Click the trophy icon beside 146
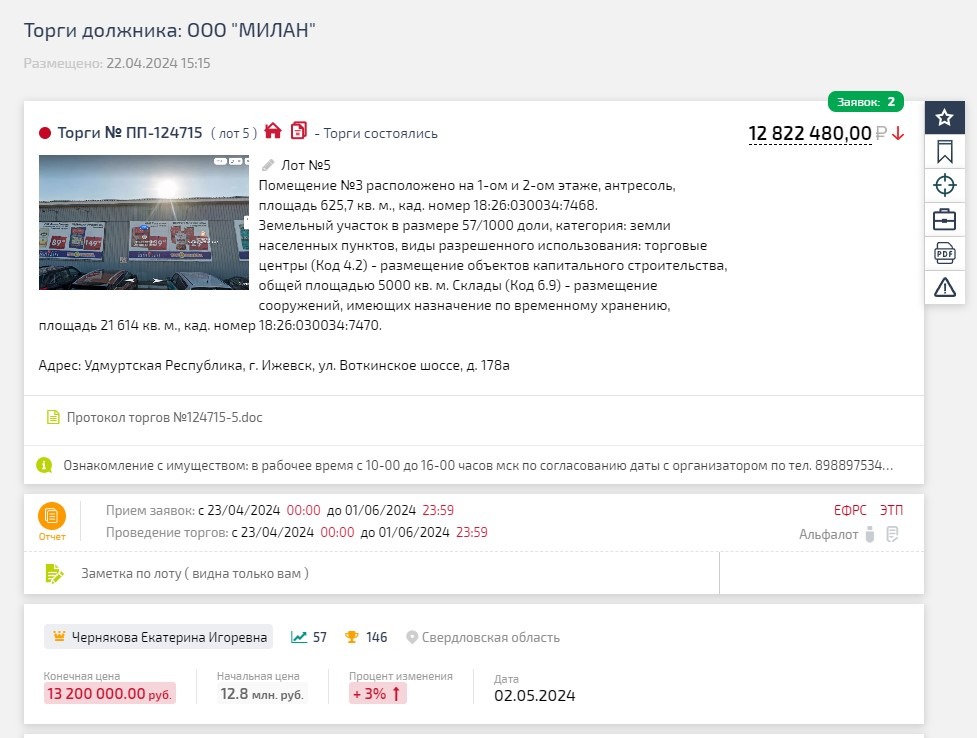 pos(351,637)
